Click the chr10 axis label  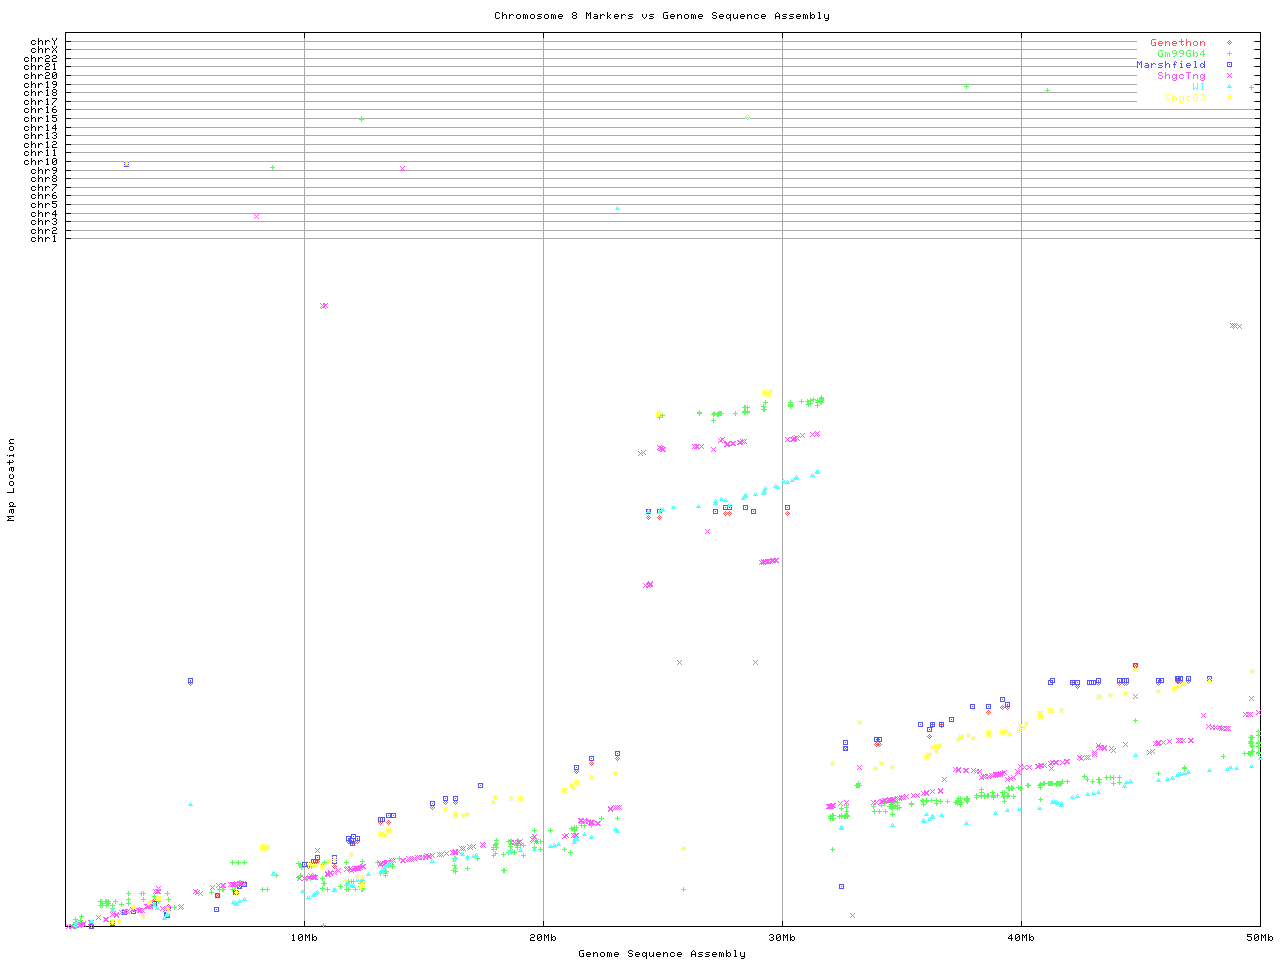(41, 161)
